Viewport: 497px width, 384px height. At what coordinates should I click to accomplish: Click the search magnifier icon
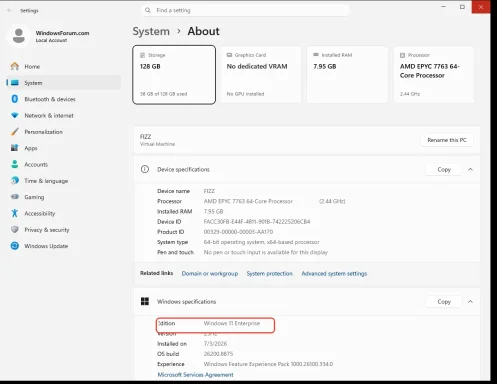[x=148, y=10]
